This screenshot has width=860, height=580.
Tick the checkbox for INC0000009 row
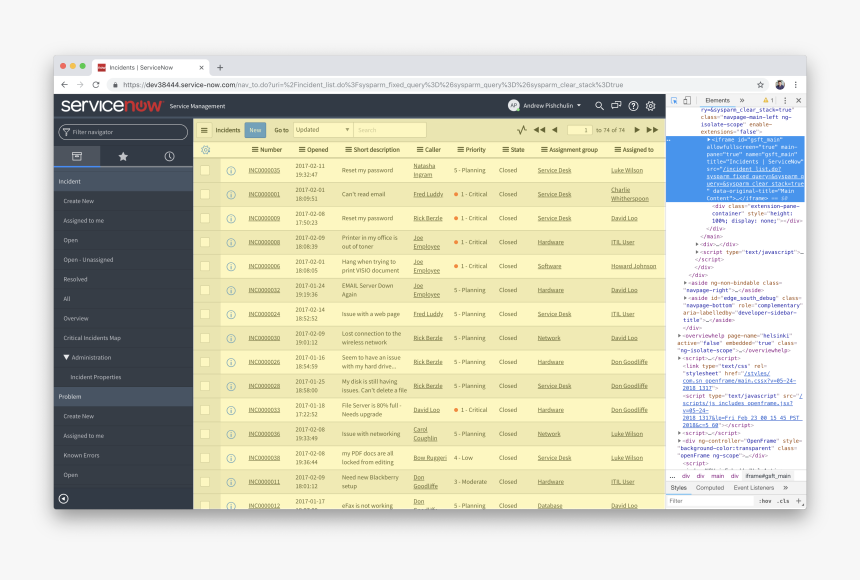[205, 218]
